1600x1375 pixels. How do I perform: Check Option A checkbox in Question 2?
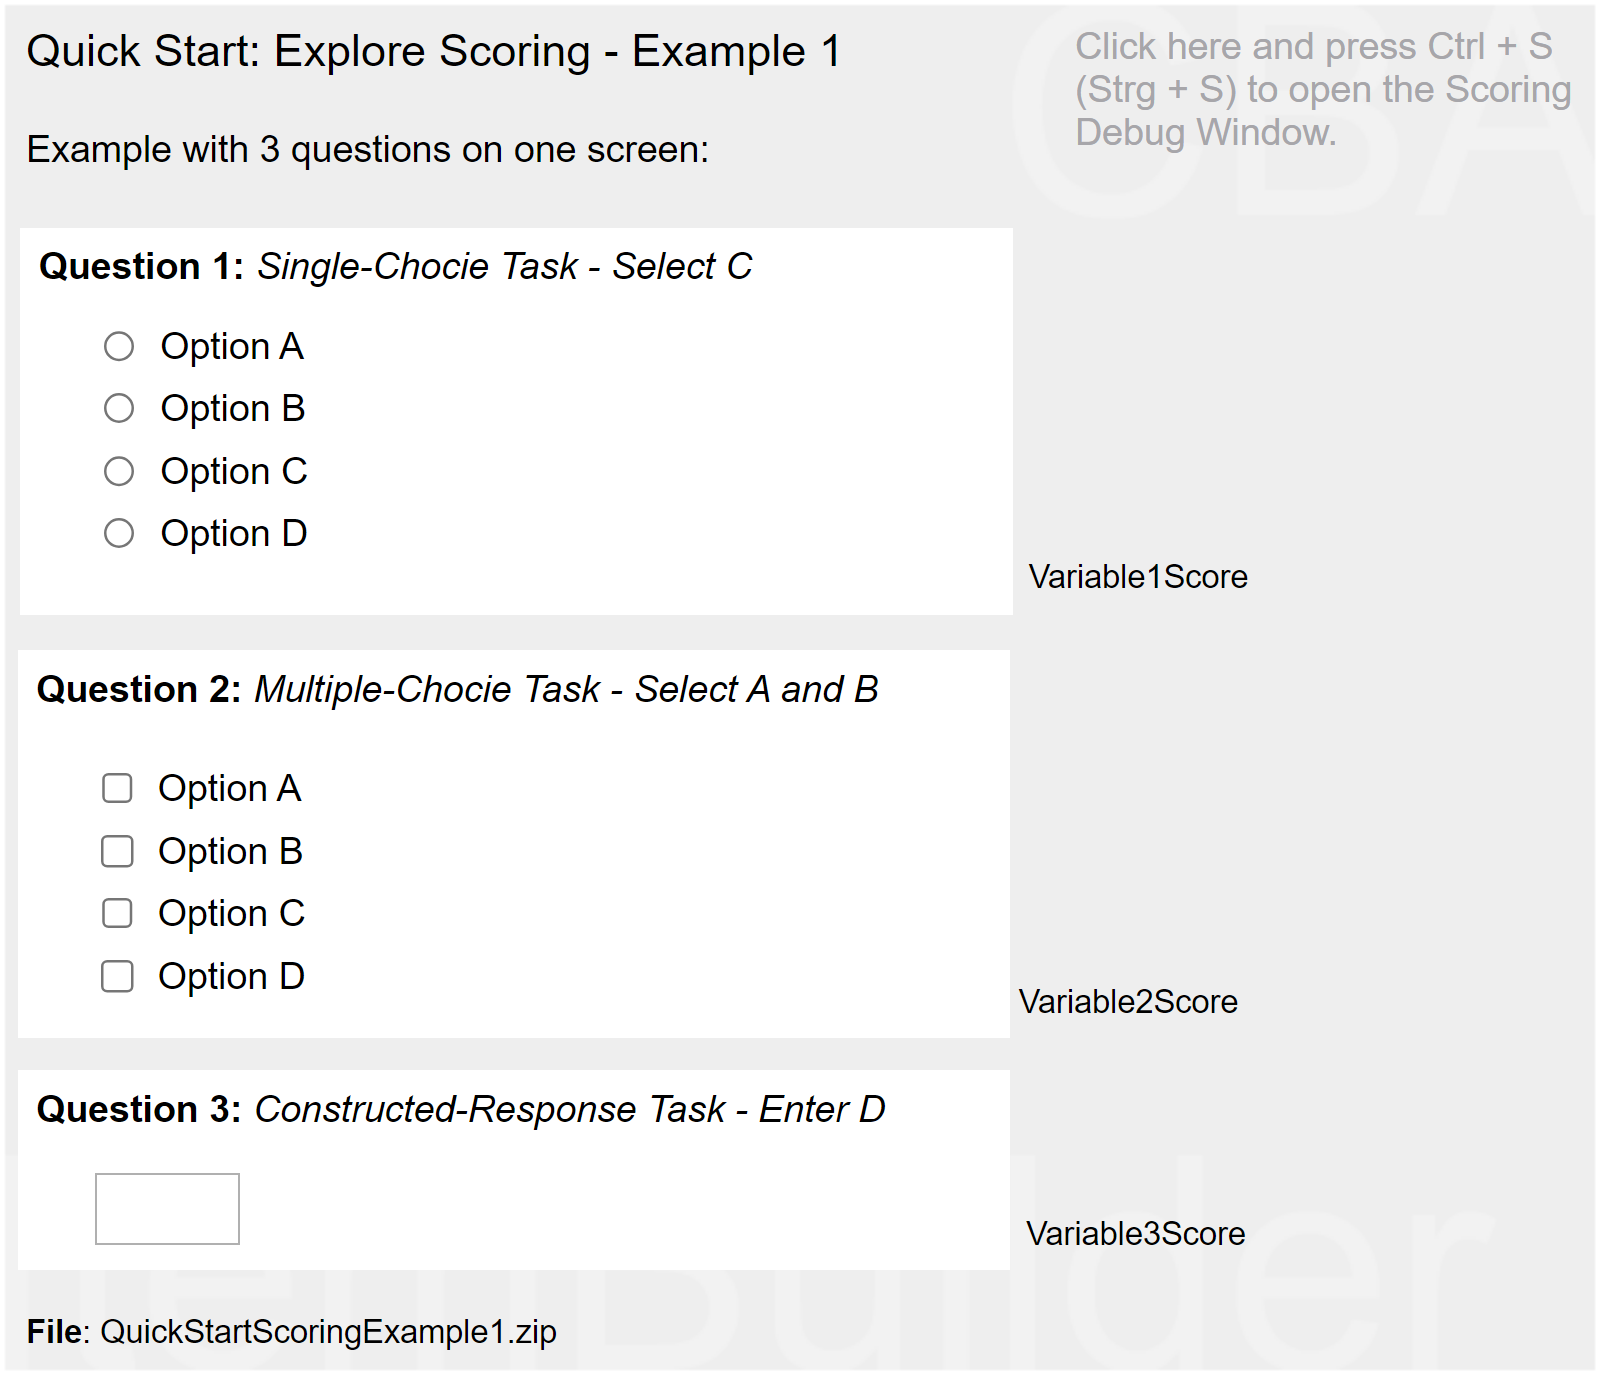pyautogui.click(x=117, y=789)
